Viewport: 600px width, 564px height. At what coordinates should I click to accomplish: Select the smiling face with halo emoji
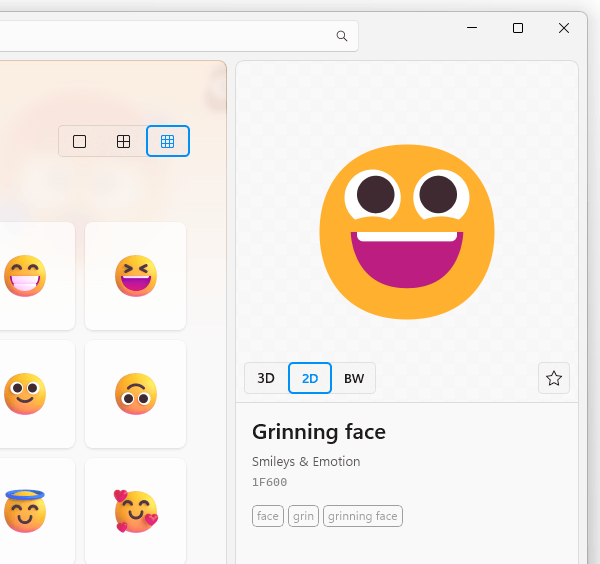25,511
